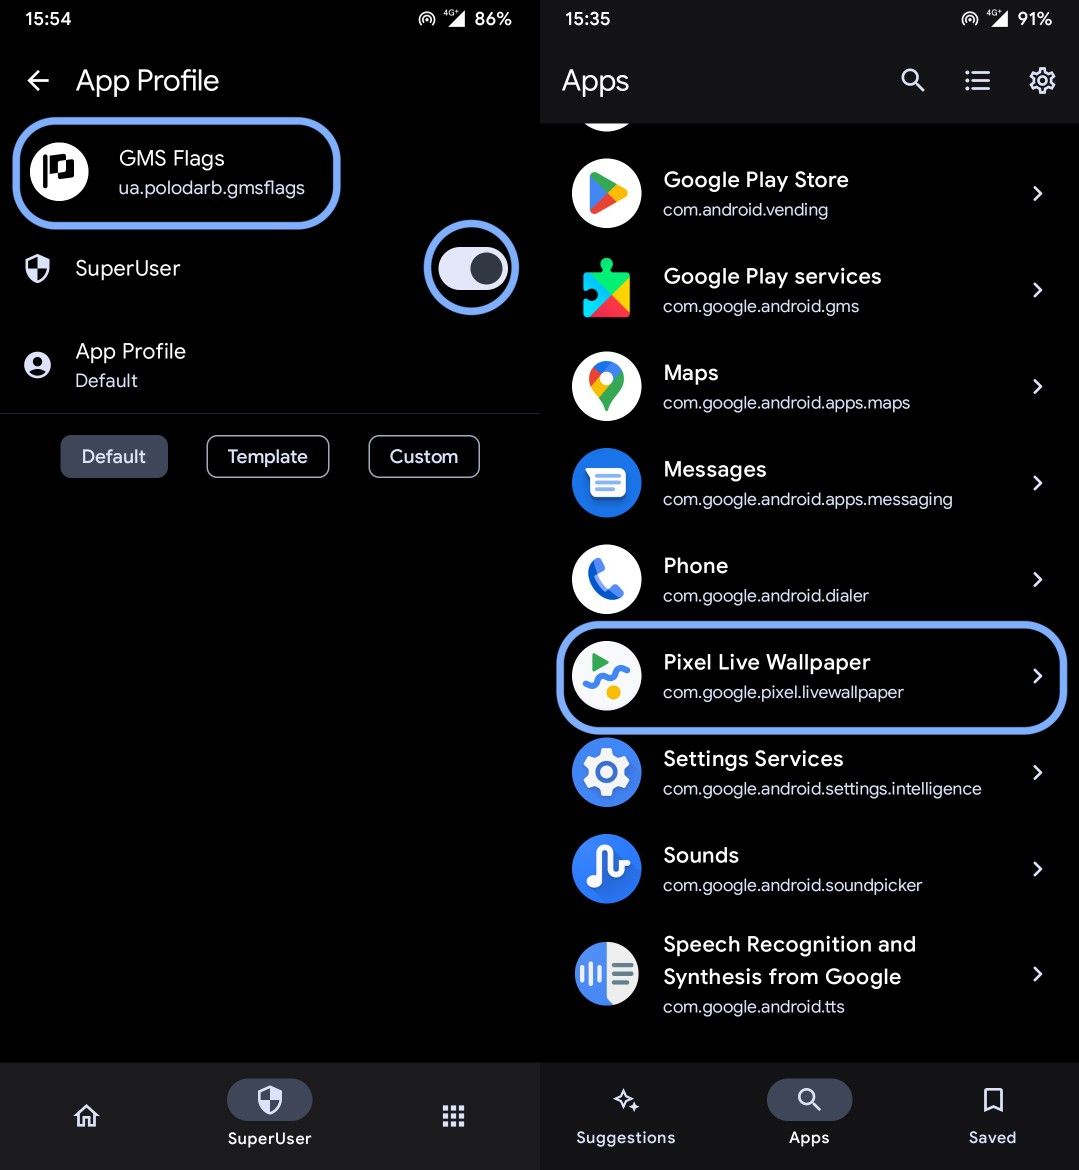The image size is (1079, 1170).
Task: Switch to the SuperUser bottom tab
Action: point(269,1113)
